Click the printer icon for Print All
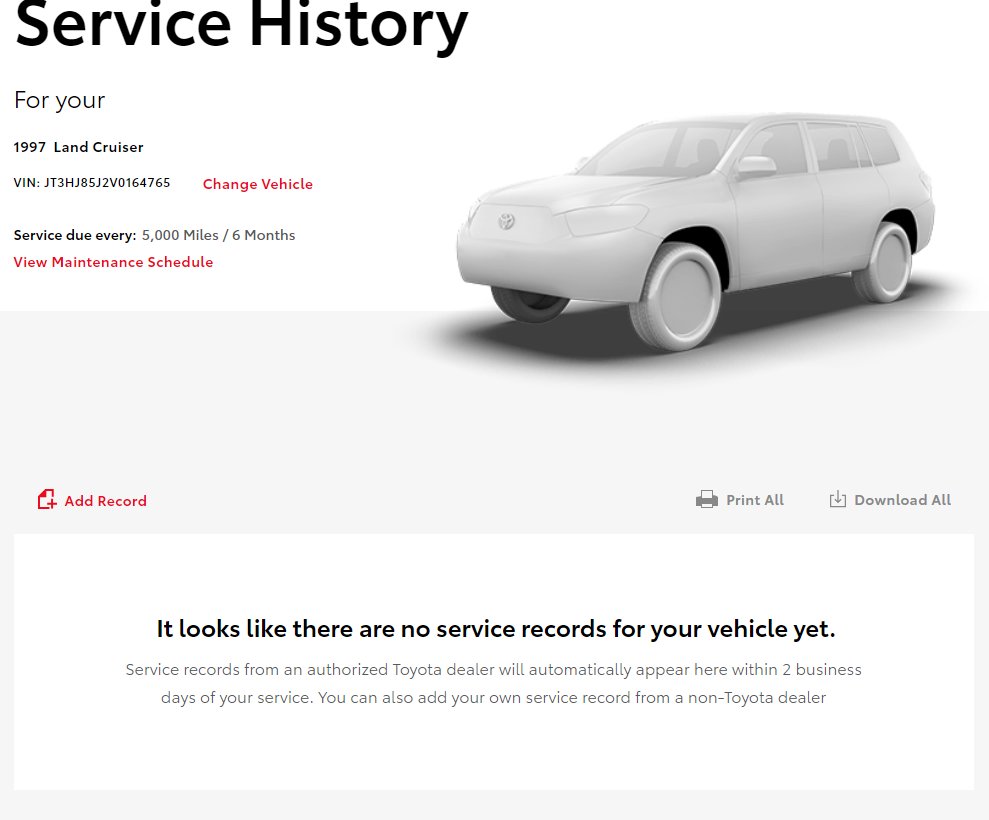This screenshot has height=820, width=989. (706, 500)
